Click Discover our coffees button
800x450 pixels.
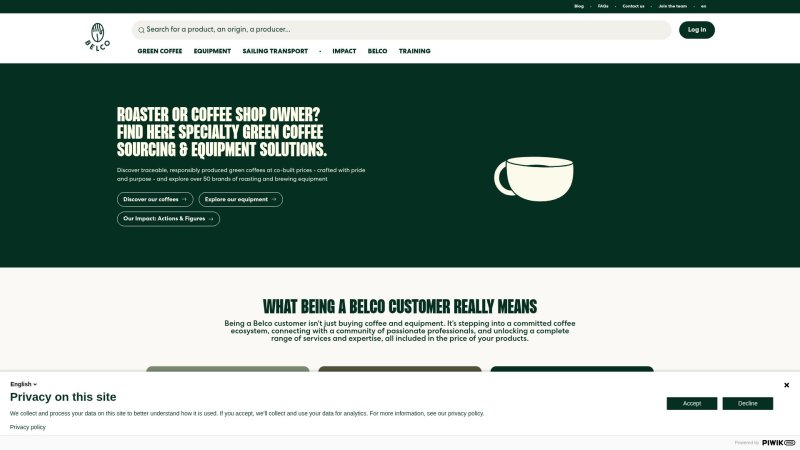tap(155, 199)
